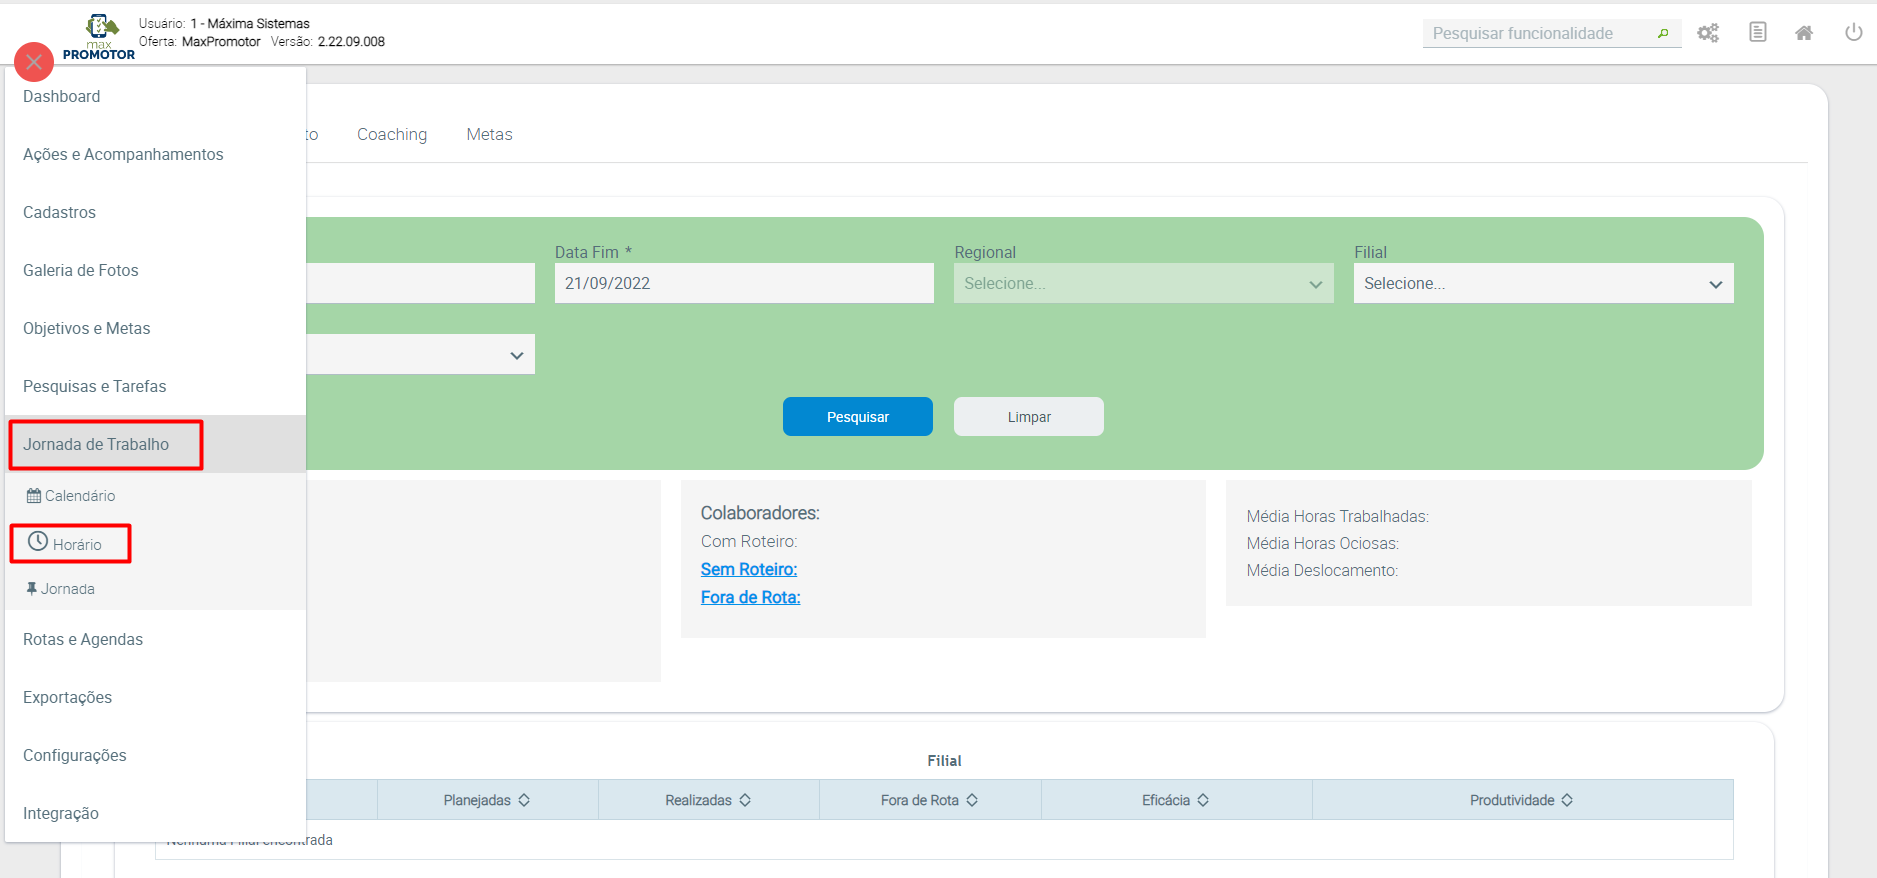Open Calendário submenu item

(71, 496)
